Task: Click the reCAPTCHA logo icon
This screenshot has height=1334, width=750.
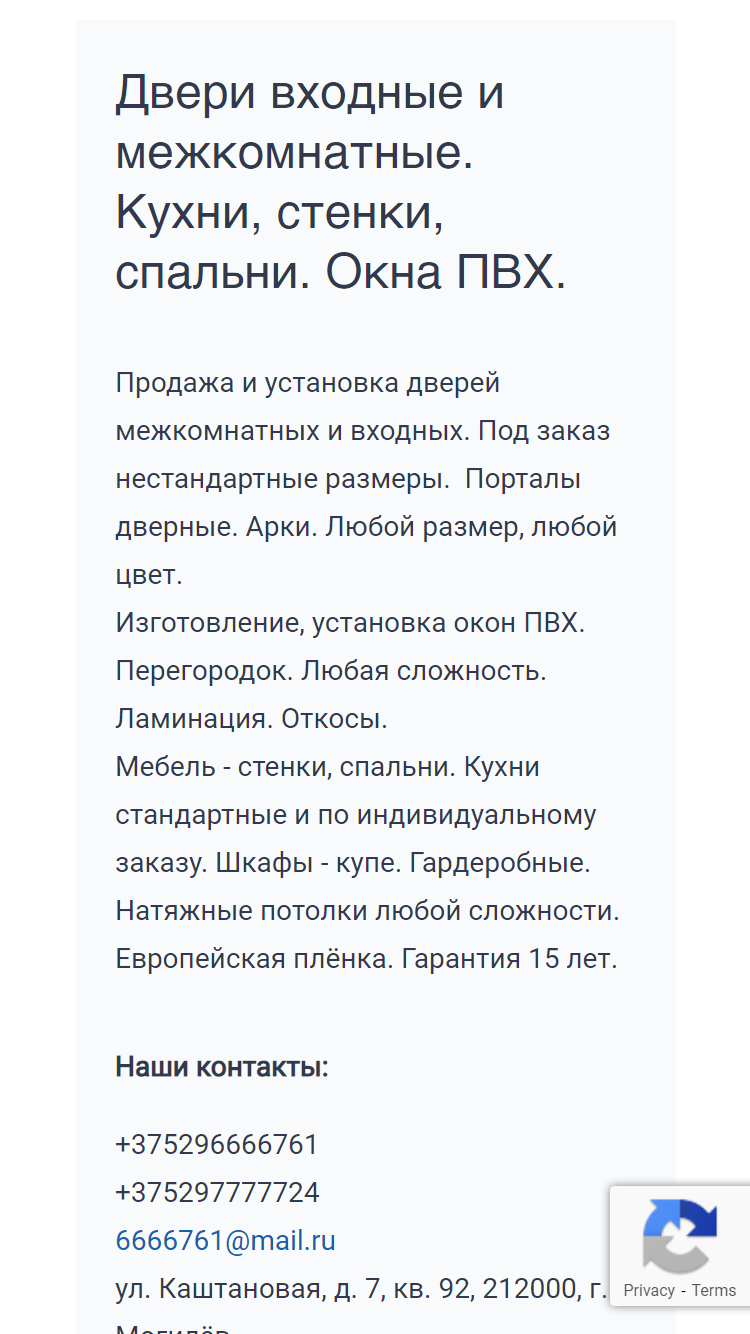Action: [680, 1235]
